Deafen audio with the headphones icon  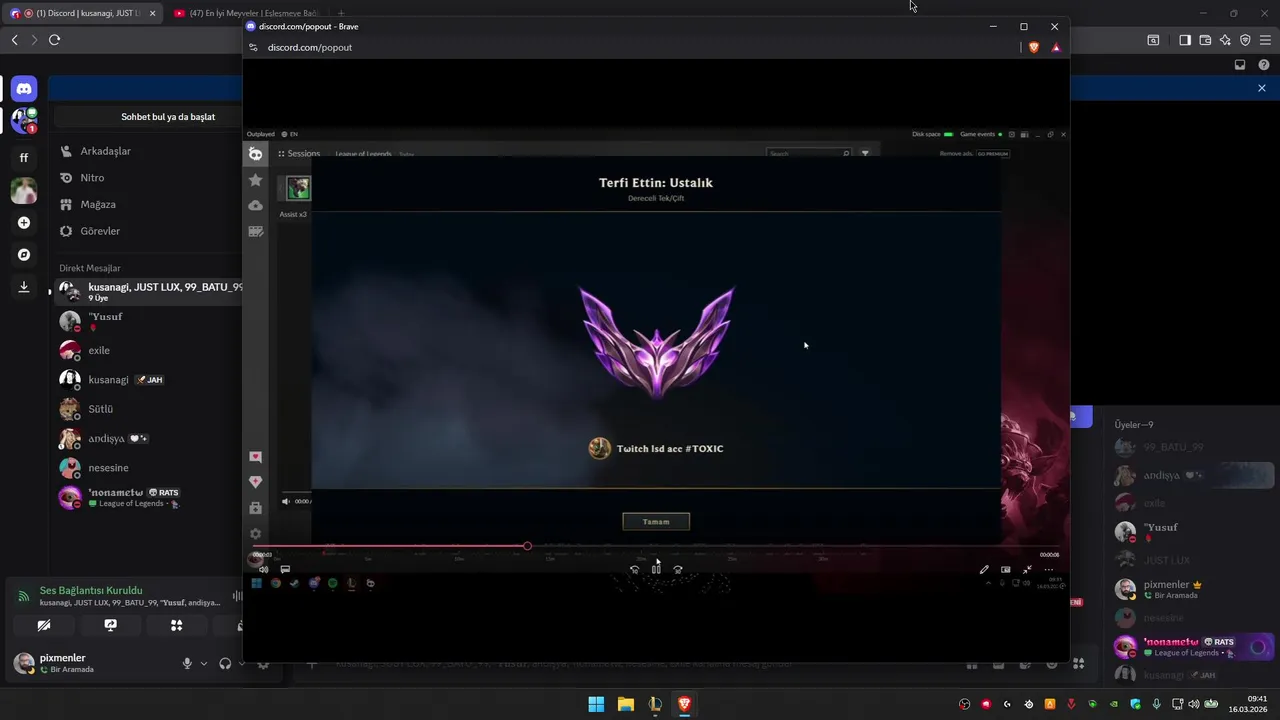click(225, 663)
